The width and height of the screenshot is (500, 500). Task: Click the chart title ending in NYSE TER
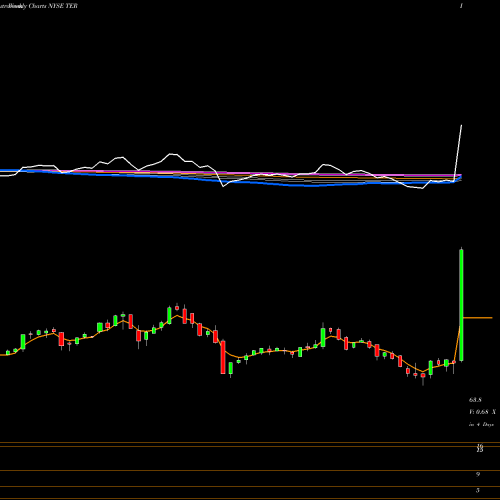[39, 6]
